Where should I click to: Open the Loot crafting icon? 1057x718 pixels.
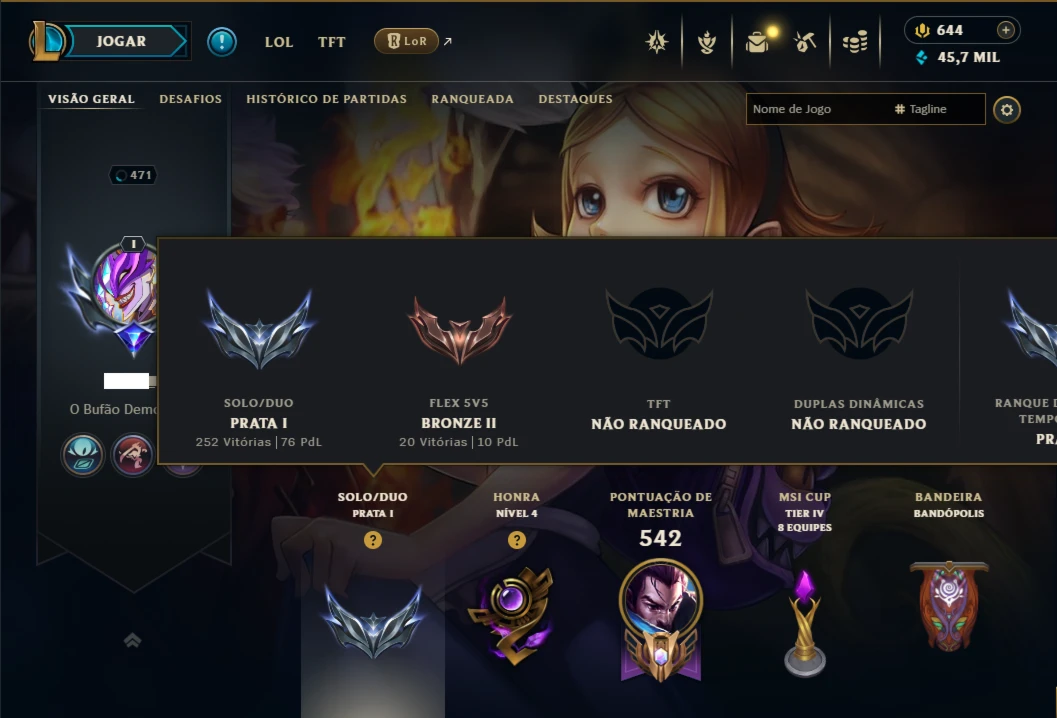805,42
